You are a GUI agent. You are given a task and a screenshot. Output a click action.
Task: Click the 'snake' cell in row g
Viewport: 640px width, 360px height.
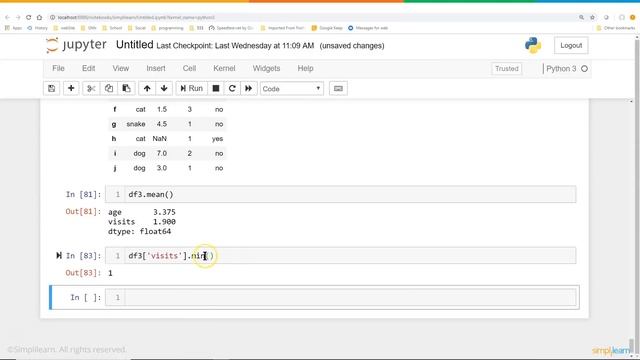136,124
